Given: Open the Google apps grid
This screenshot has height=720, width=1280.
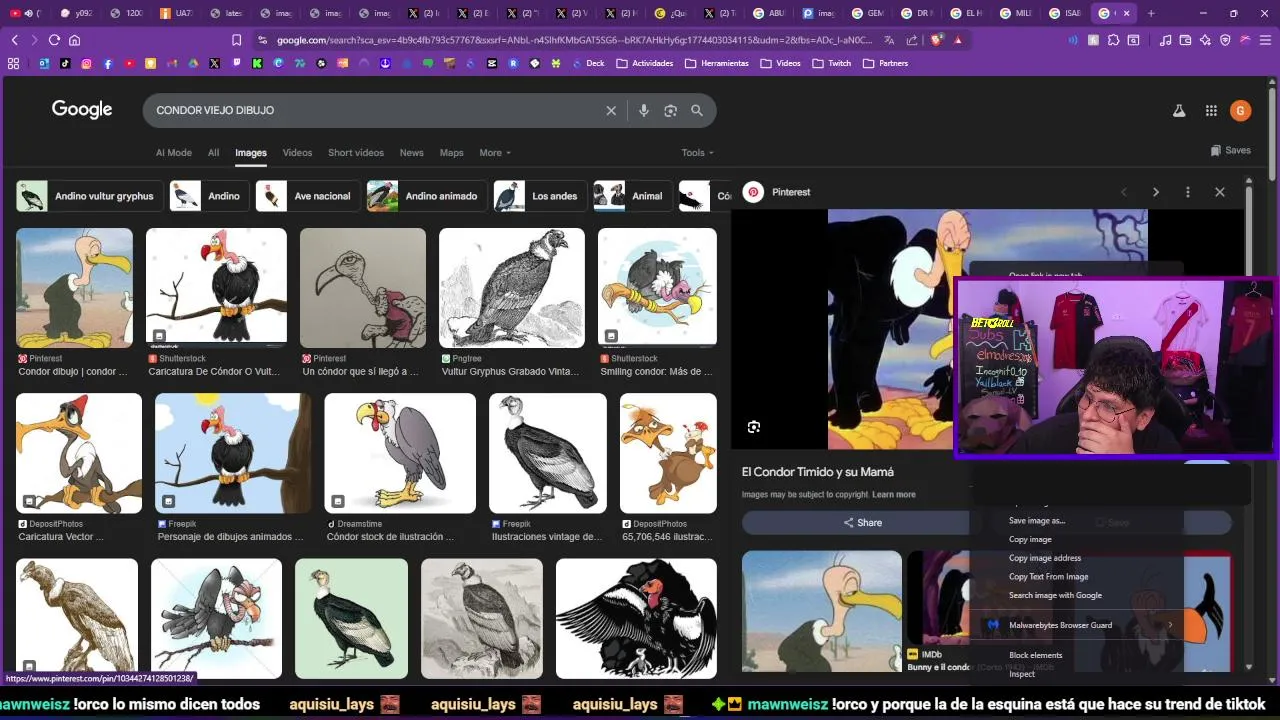Looking at the screenshot, I should [1211, 111].
